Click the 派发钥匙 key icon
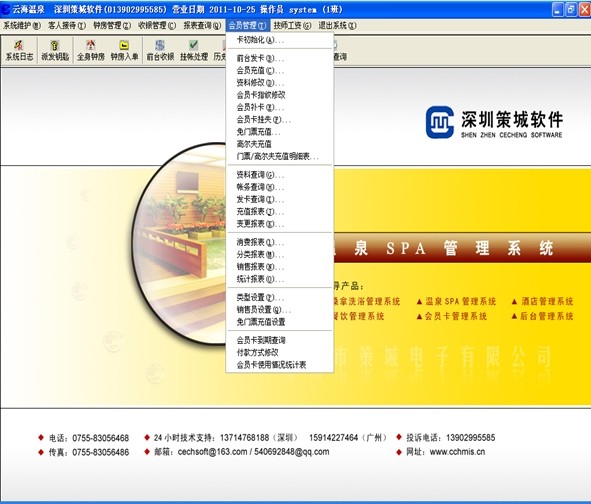Screen dimensions: 591x504 point(55,51)
